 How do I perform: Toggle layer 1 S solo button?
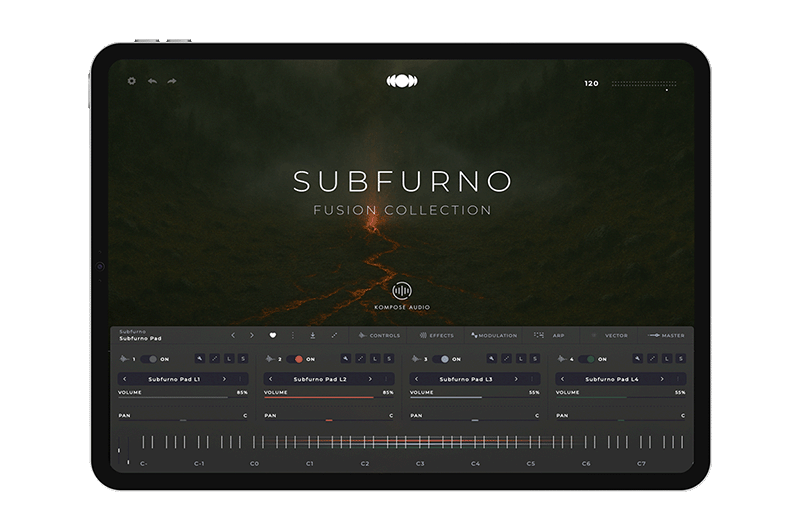click(x=243, y=359)
